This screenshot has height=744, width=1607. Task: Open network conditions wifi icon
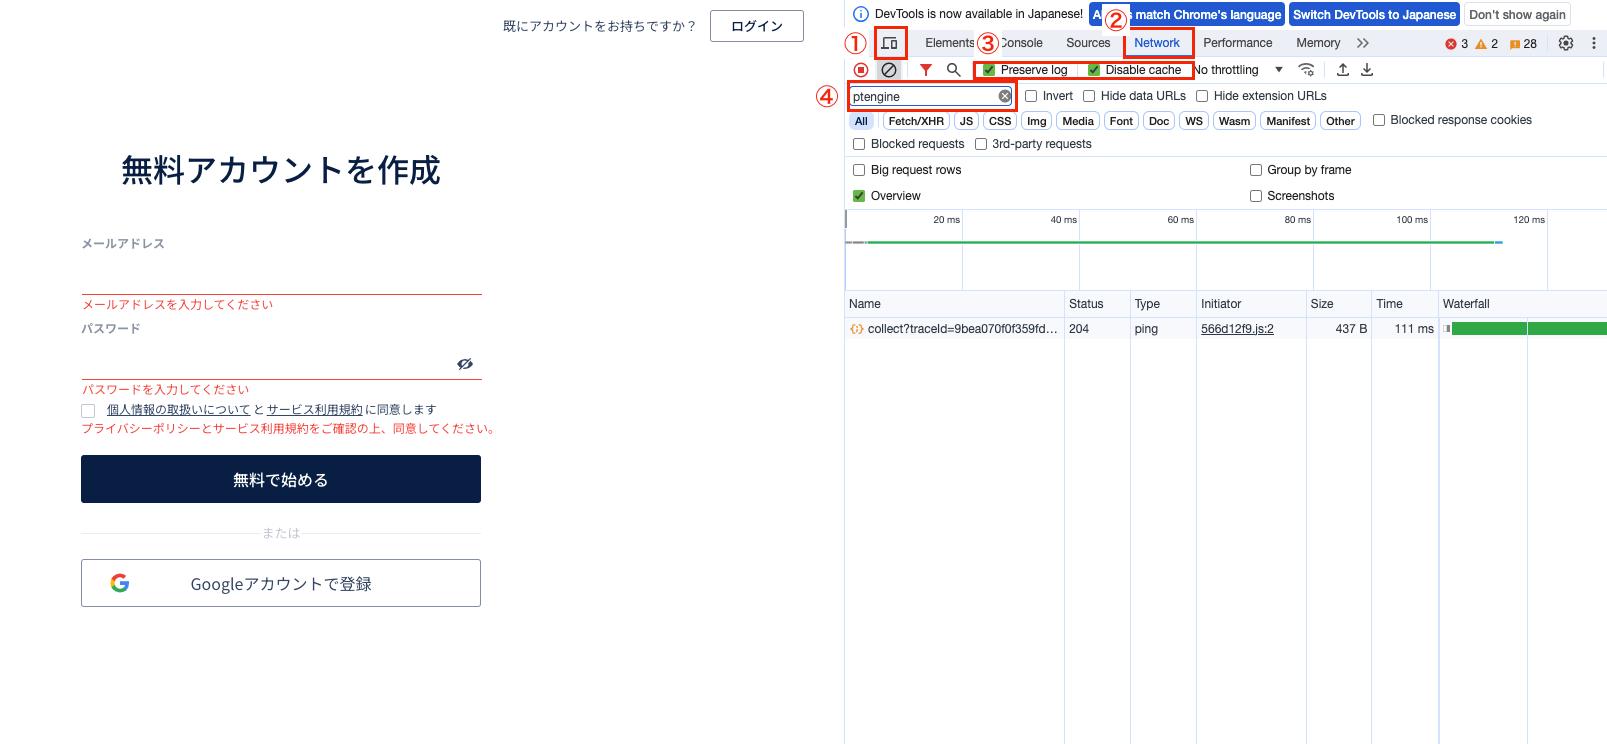[x=1306, y=70]
